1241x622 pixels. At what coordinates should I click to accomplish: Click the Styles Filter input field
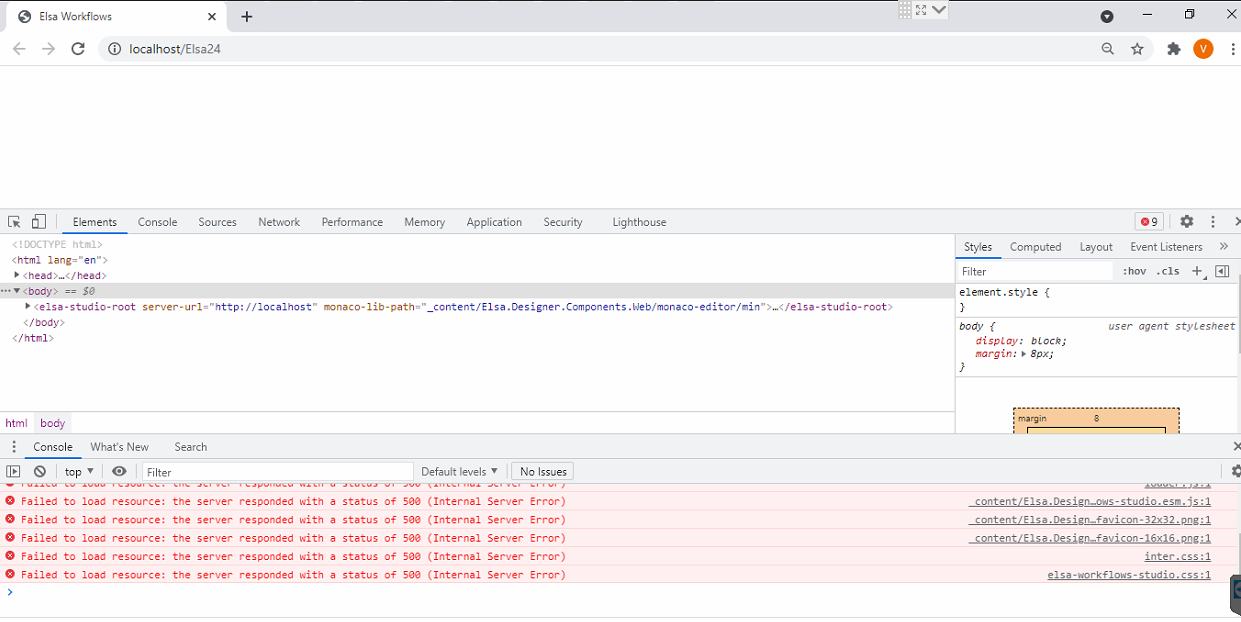tap(1035, 271)
